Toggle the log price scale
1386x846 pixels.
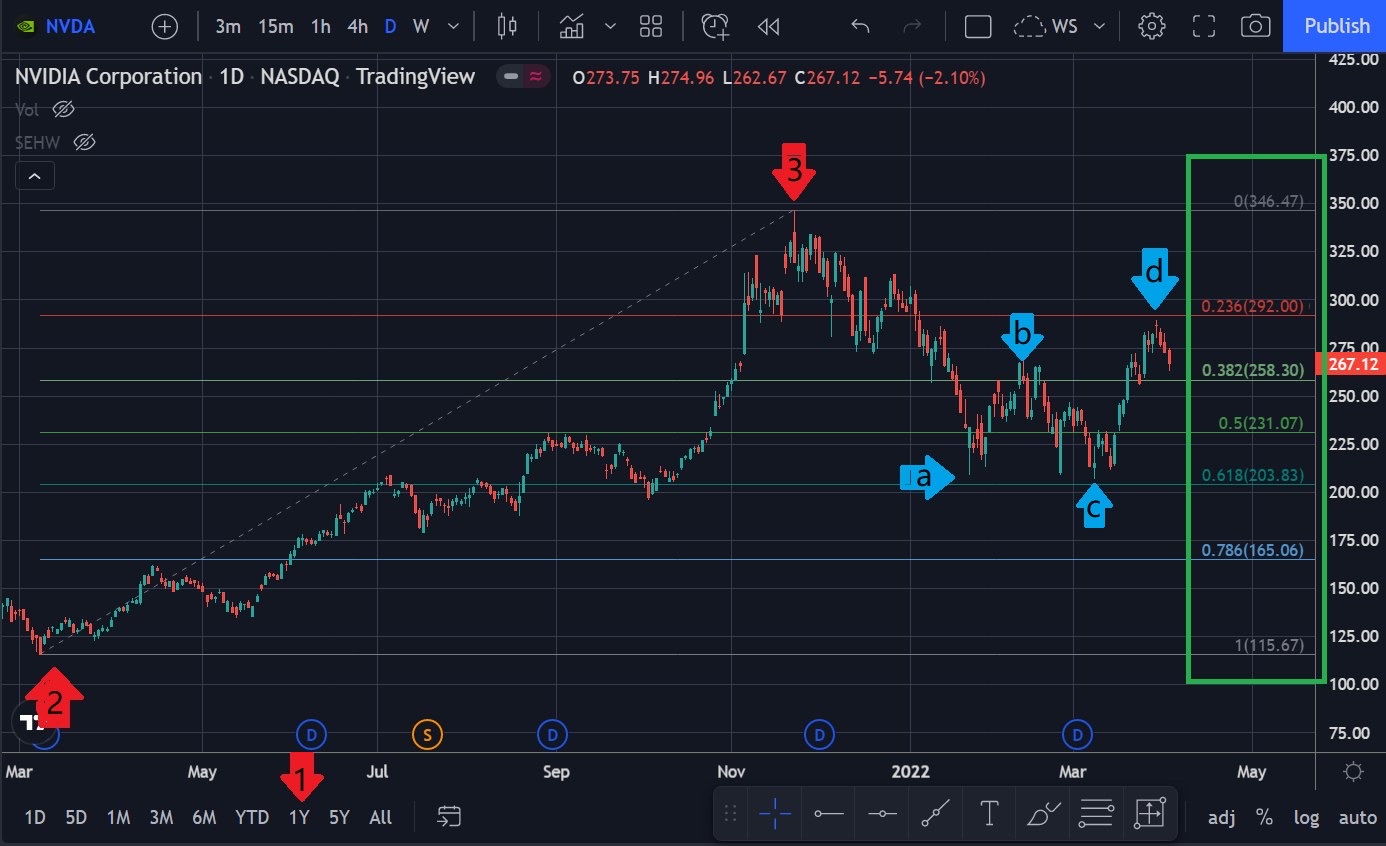pos(1307,817)
